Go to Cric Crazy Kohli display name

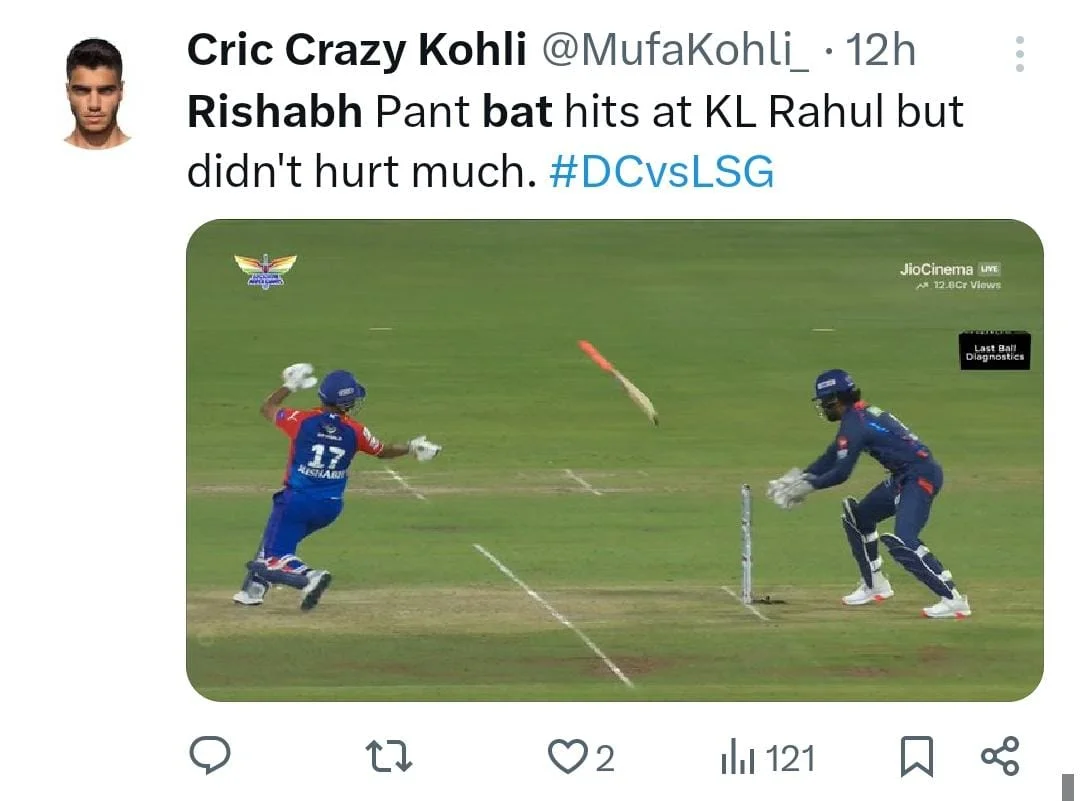357,50
